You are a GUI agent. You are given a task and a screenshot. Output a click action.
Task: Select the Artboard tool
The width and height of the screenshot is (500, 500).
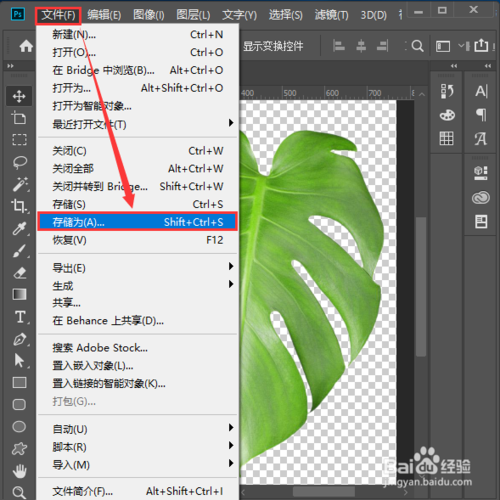(19, 118)
